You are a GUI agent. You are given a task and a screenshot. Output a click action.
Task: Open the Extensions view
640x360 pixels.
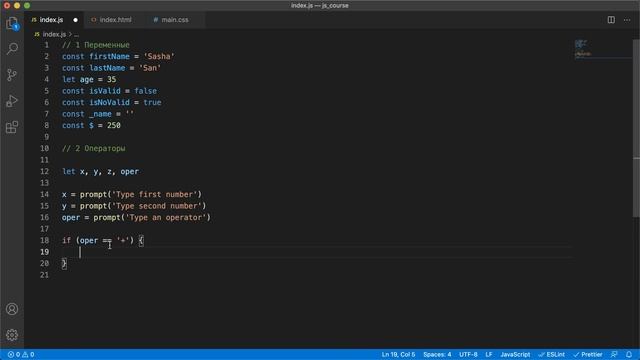[x=12, y=127]
